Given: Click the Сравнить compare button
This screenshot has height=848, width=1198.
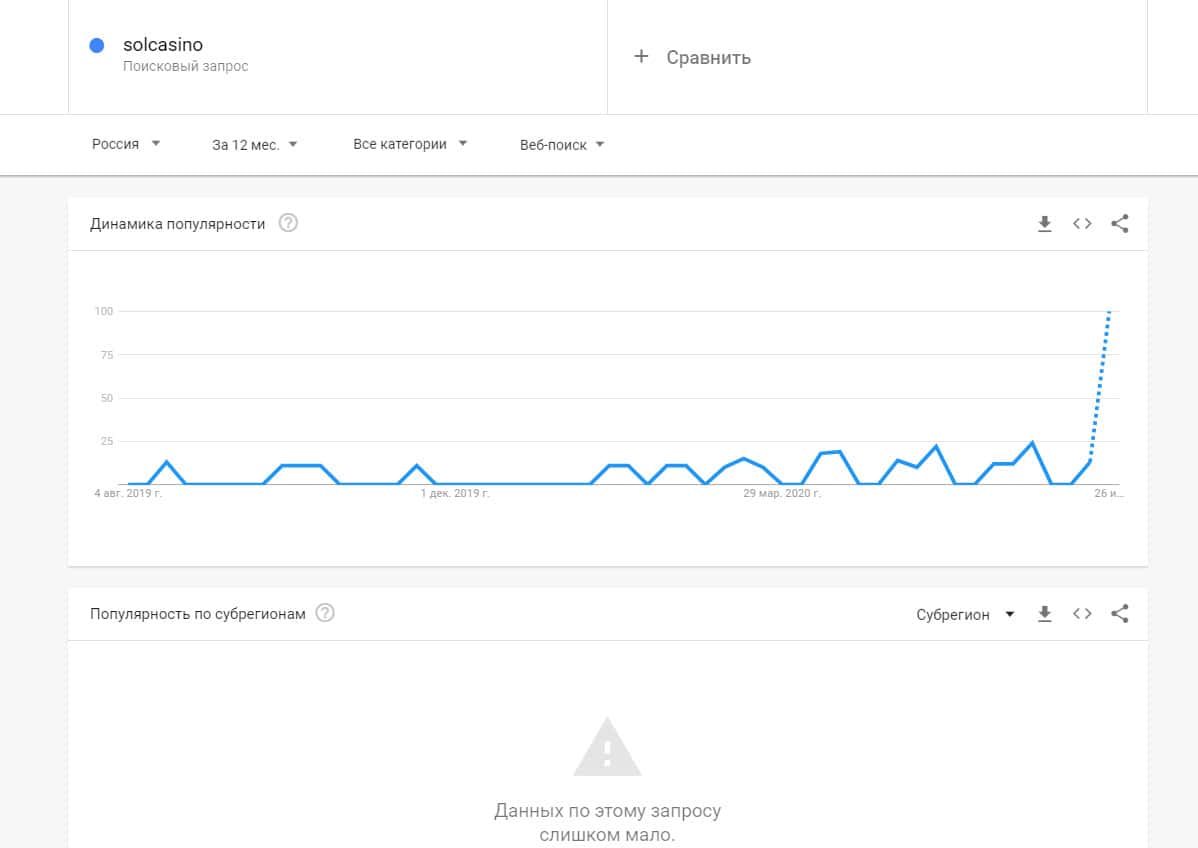Looking at the screenshot, I should [708, 58].
